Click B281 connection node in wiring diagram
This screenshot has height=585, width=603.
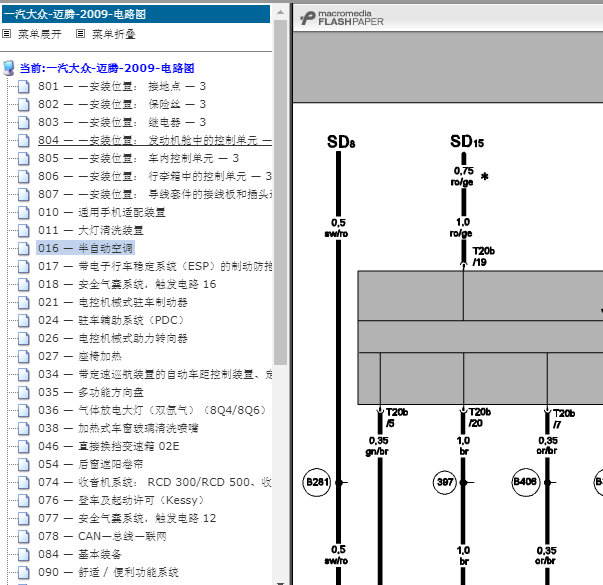[316, 482]
